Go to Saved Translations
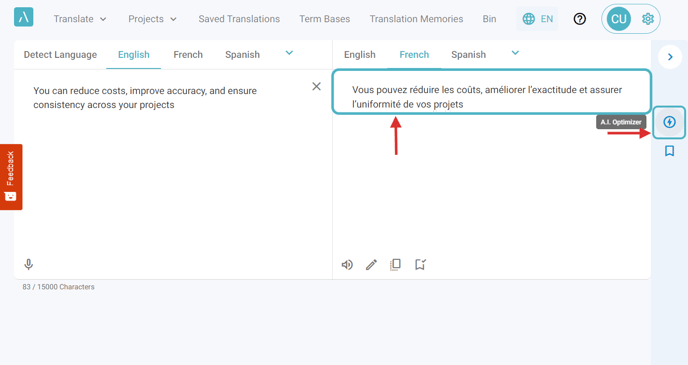Viewport: 688px width, 365px height. (239, 19)
